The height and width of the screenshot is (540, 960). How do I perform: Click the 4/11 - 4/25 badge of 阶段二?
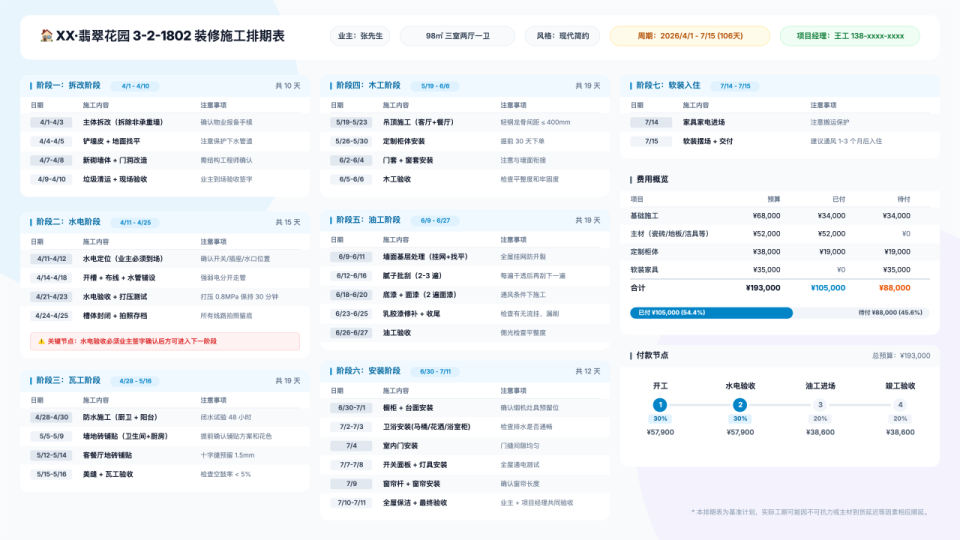coord(135,223)
